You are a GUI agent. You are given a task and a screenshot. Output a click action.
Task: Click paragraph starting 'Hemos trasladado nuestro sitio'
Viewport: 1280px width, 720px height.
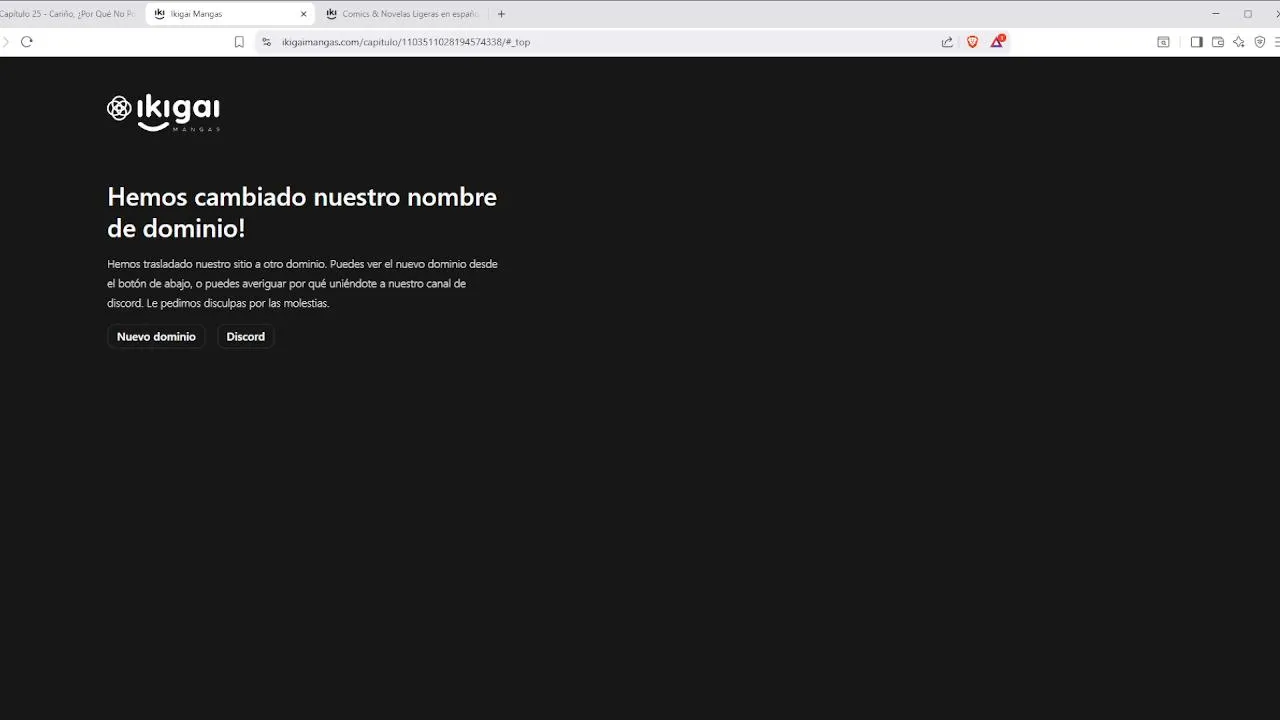click(x=303, y=283)
